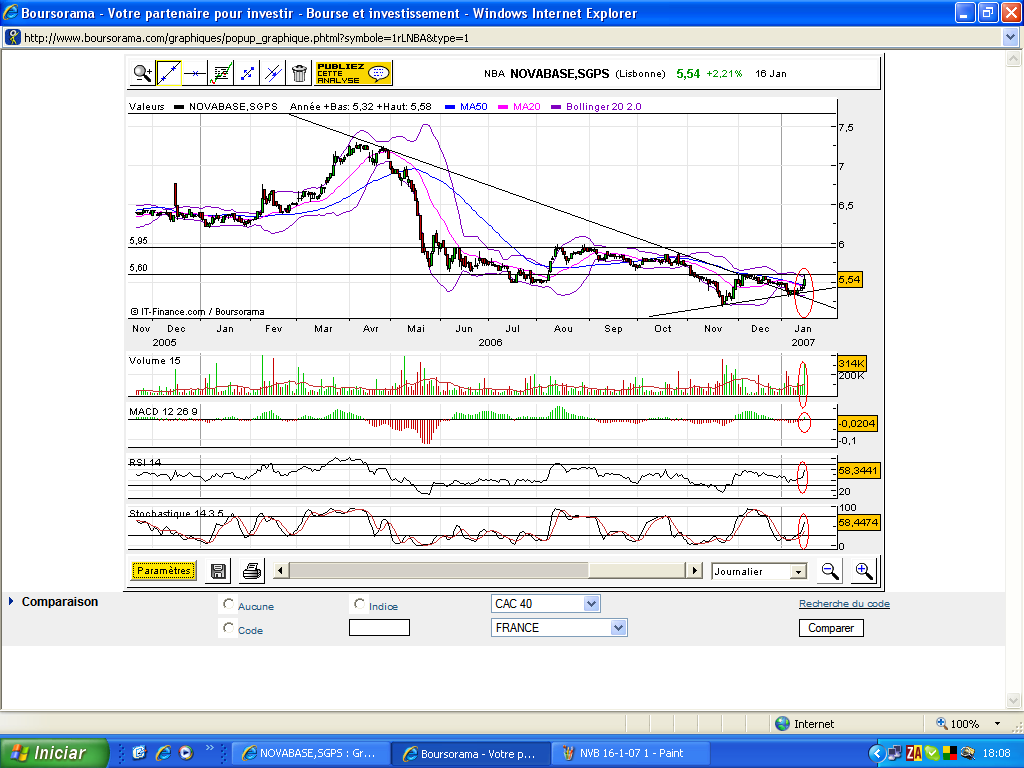The width and height of the screenshot is (1024, 768).
Task: Select the Aucune radio button
Action: pos(228,604)
